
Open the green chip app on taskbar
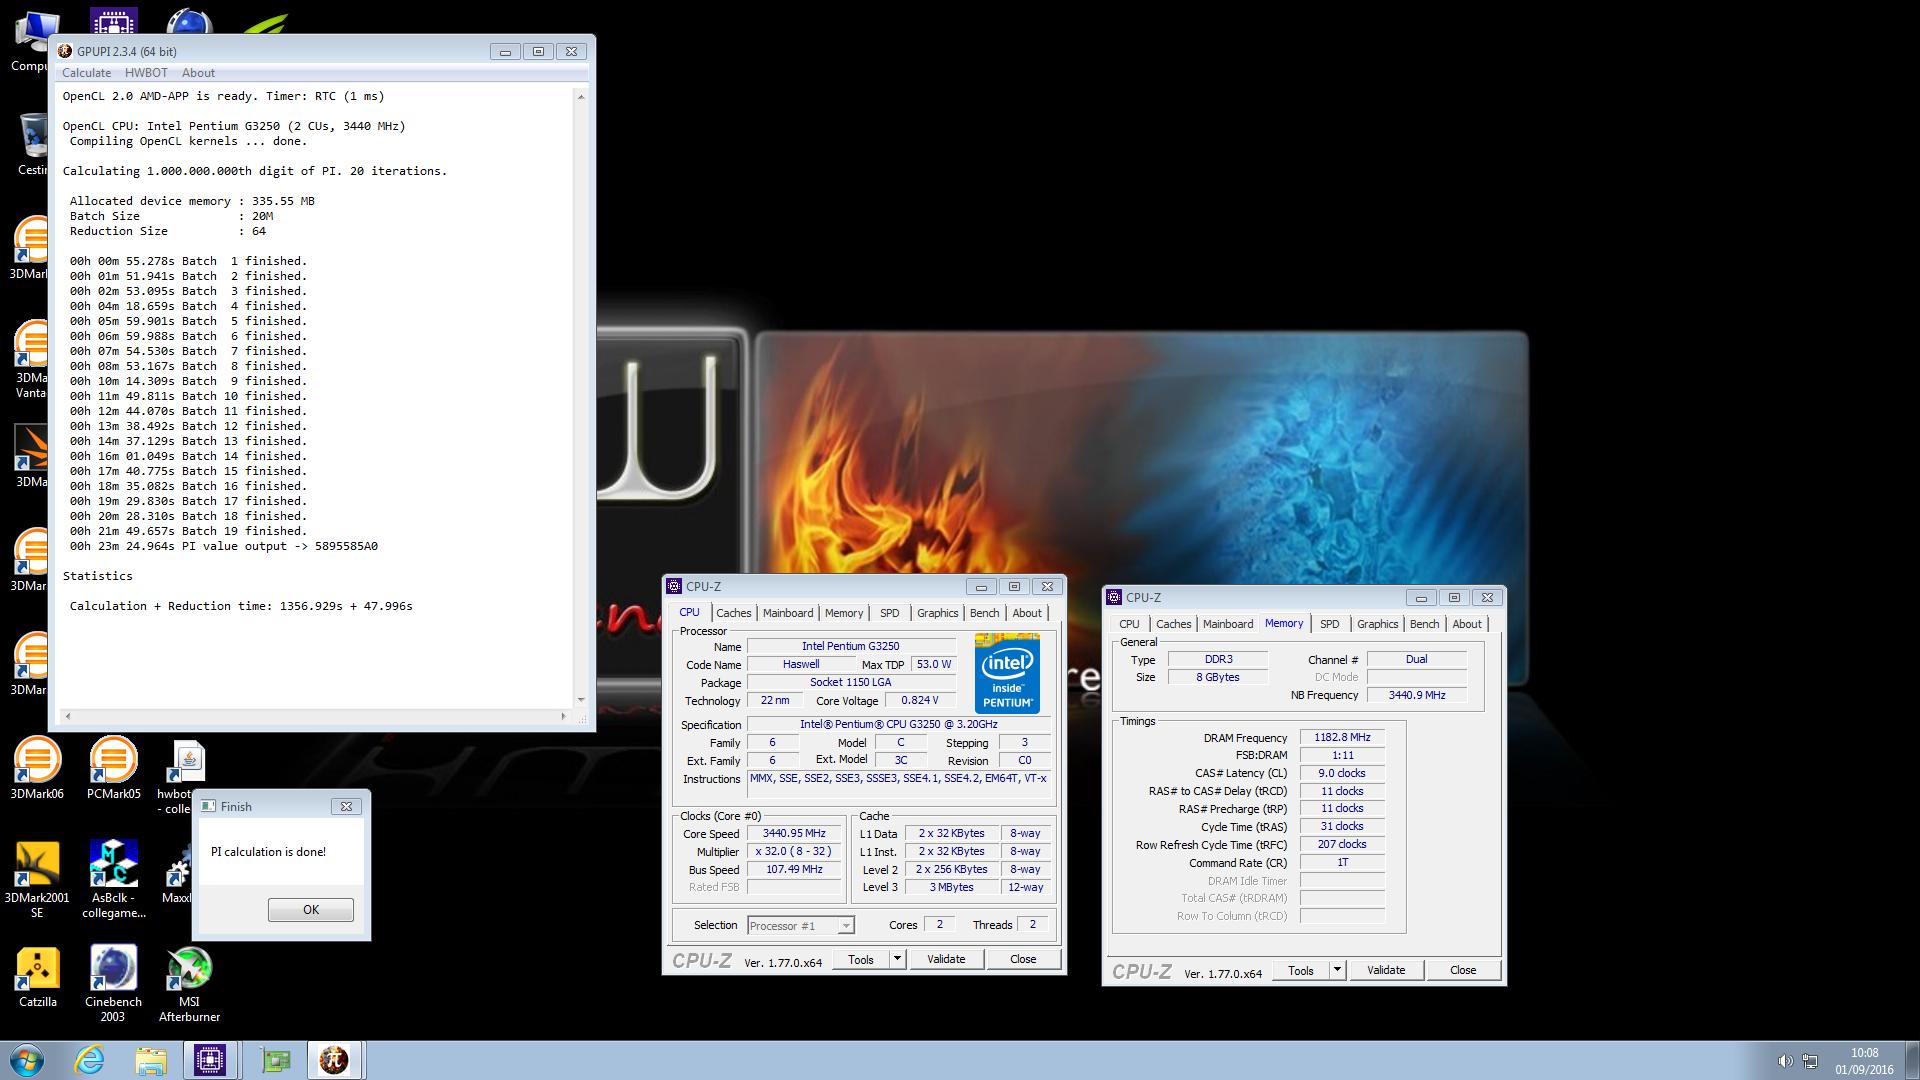pos(274,1060)
